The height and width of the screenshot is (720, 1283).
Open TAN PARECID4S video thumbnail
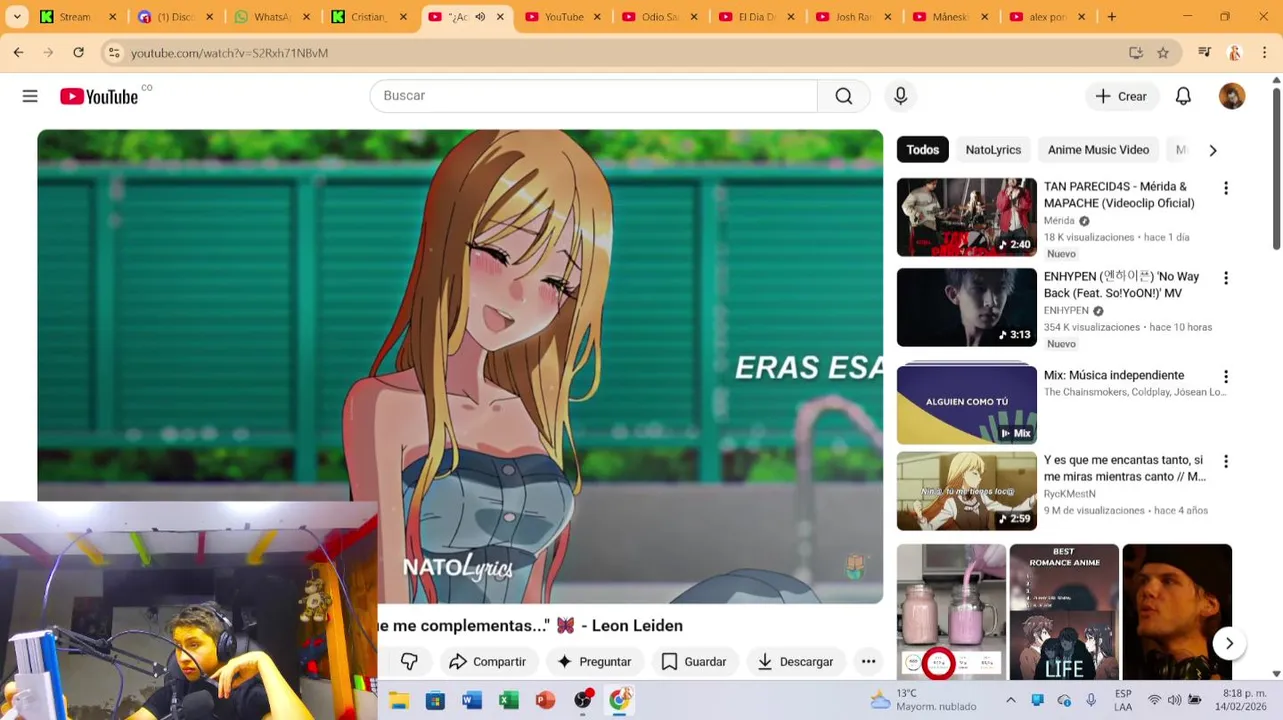point(966,217)
